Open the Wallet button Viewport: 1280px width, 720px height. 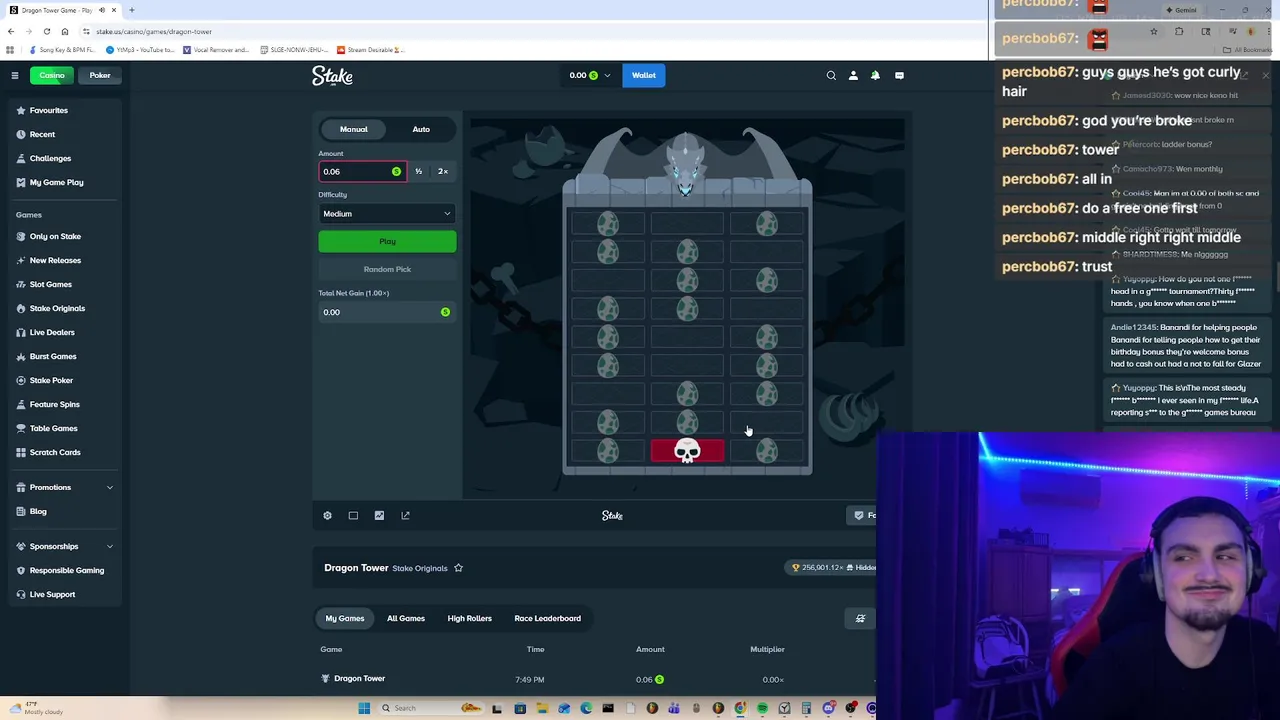coord(643,75)
